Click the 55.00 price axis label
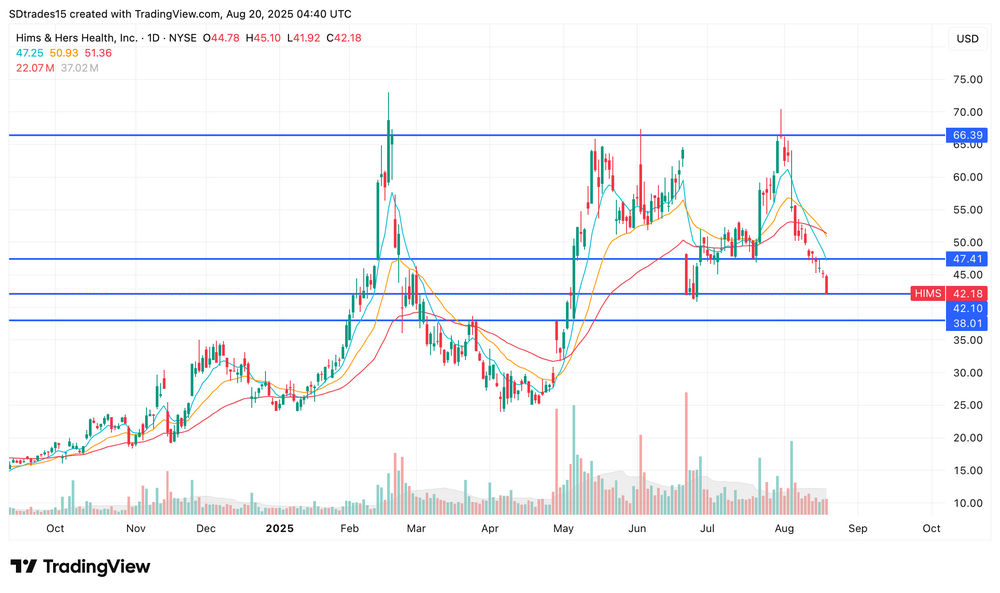 (x=967, y=210)
